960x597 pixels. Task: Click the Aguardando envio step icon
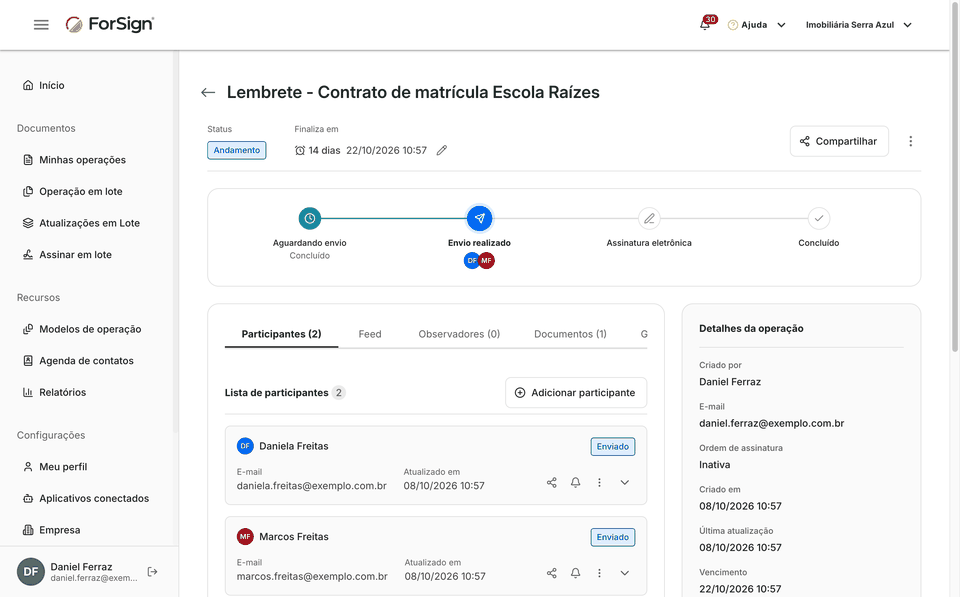pos(310,218)
